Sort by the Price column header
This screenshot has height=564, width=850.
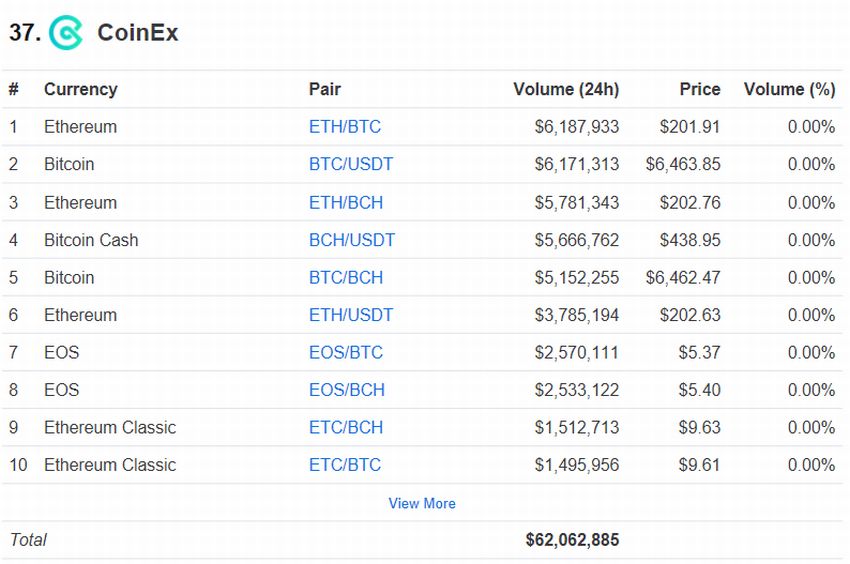point(700,89)
